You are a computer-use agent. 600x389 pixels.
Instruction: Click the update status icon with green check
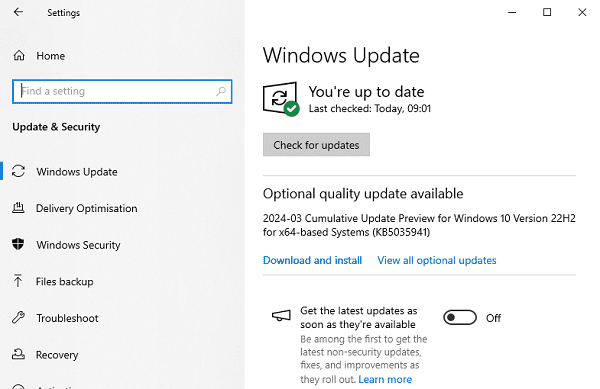tap(281, 99)
